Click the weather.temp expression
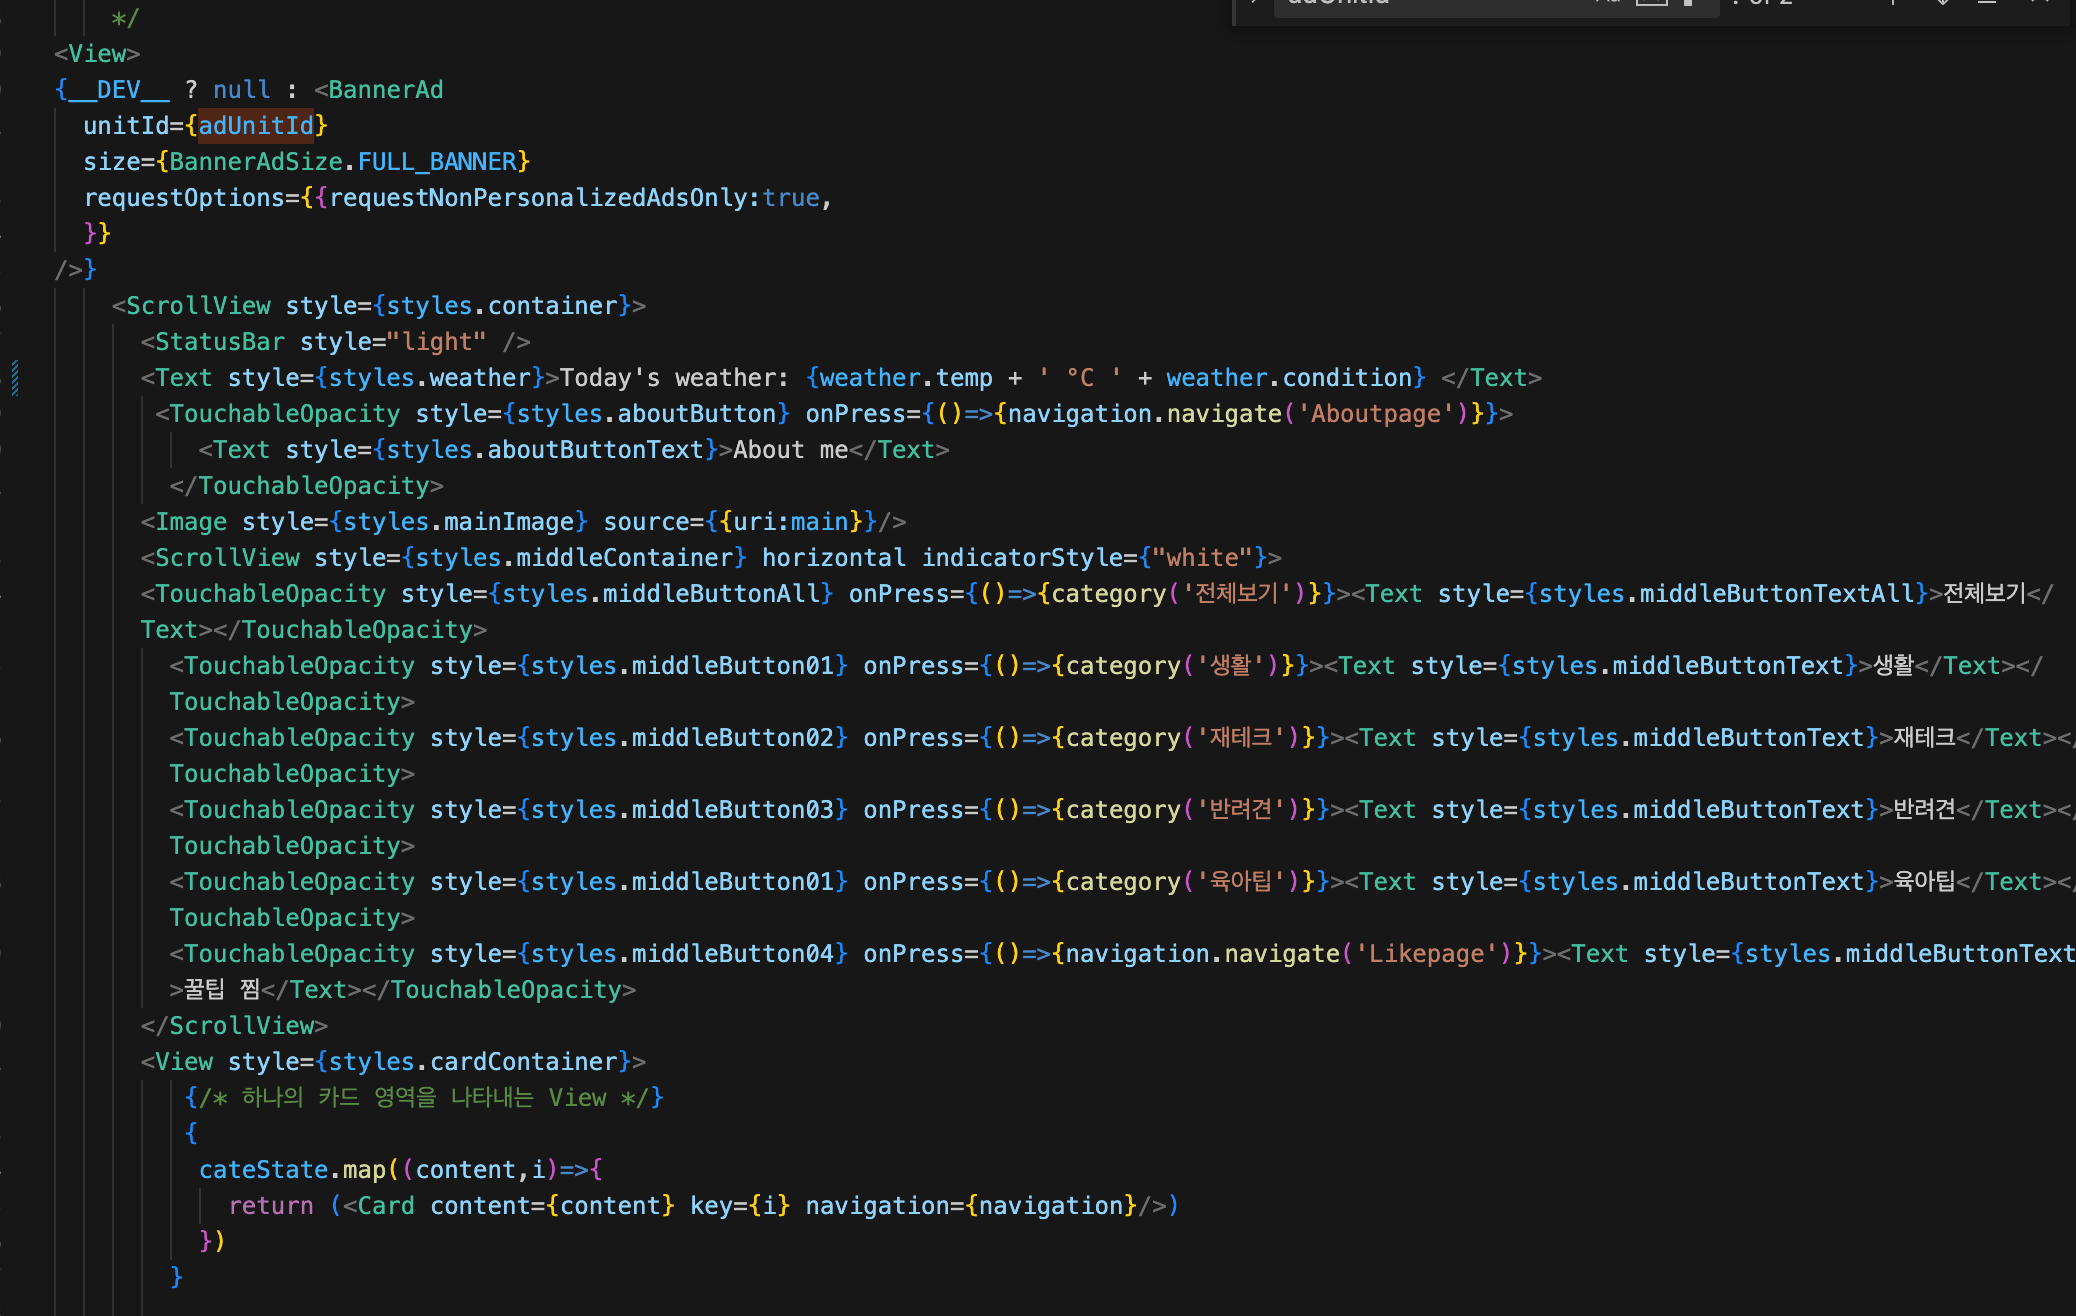Screen dimensions: 2076x1316 point(906,378)
